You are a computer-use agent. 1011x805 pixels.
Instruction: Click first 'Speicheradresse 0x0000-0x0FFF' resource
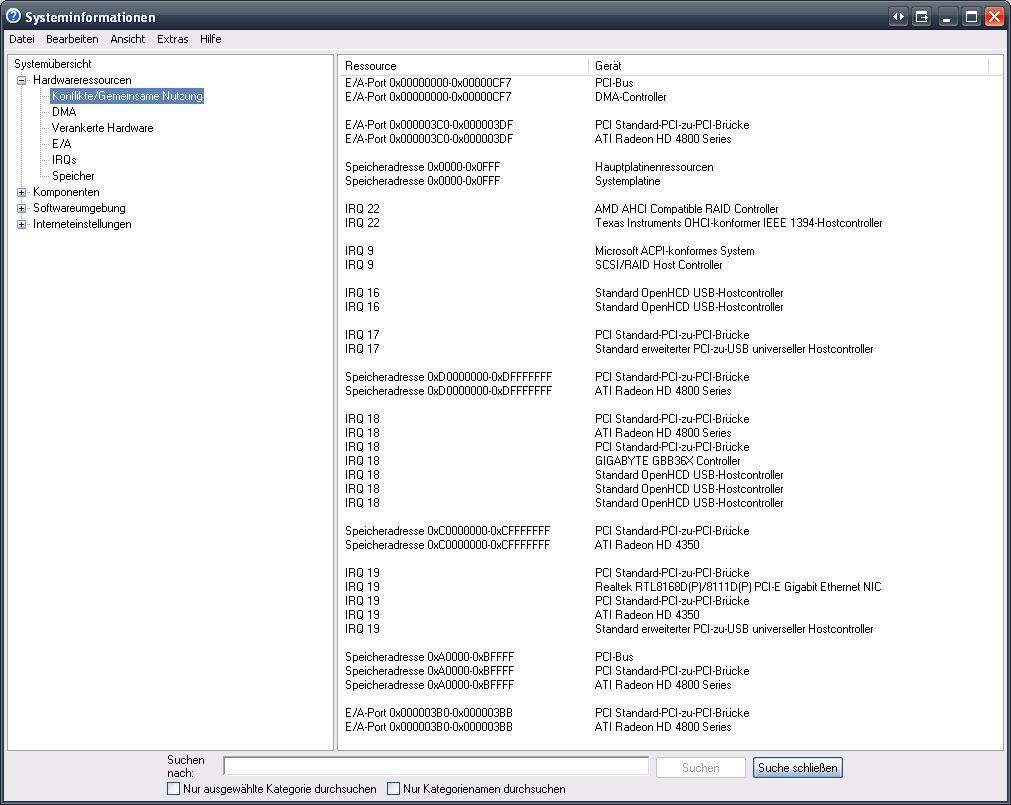coord(422,167)
